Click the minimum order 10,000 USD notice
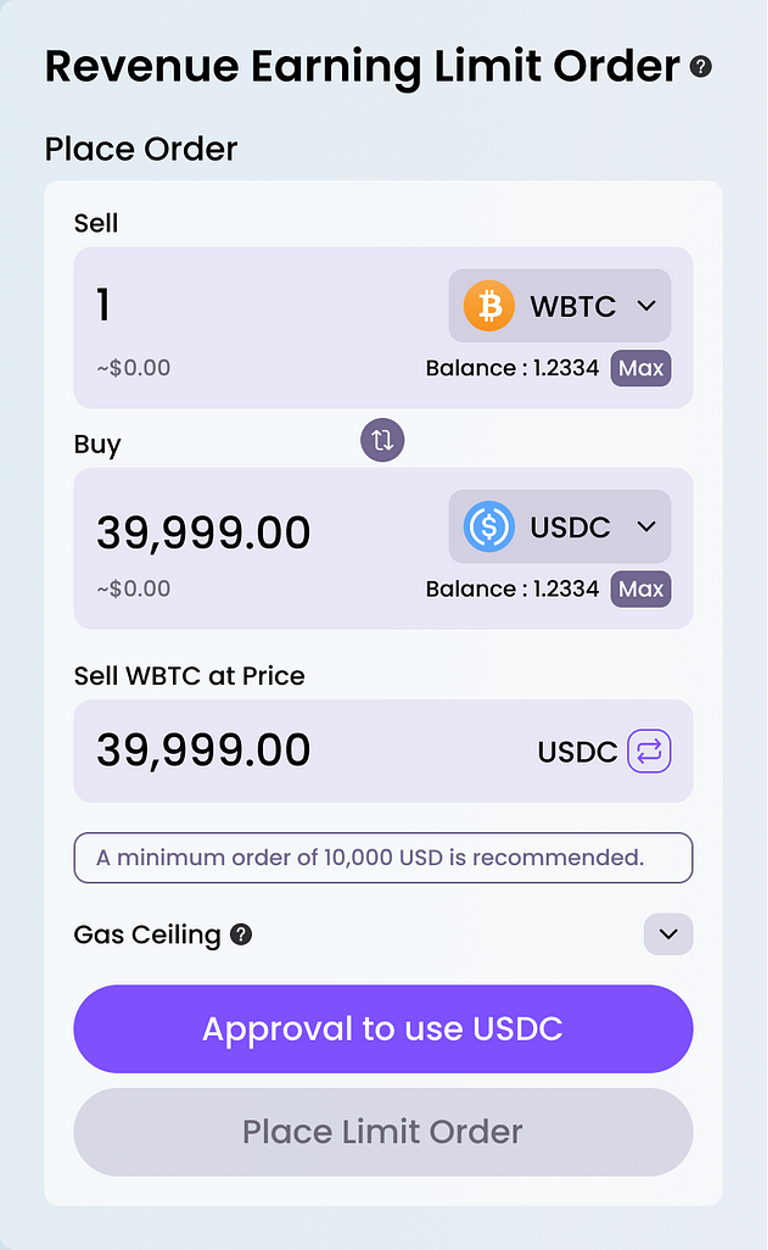 point(383,858)
